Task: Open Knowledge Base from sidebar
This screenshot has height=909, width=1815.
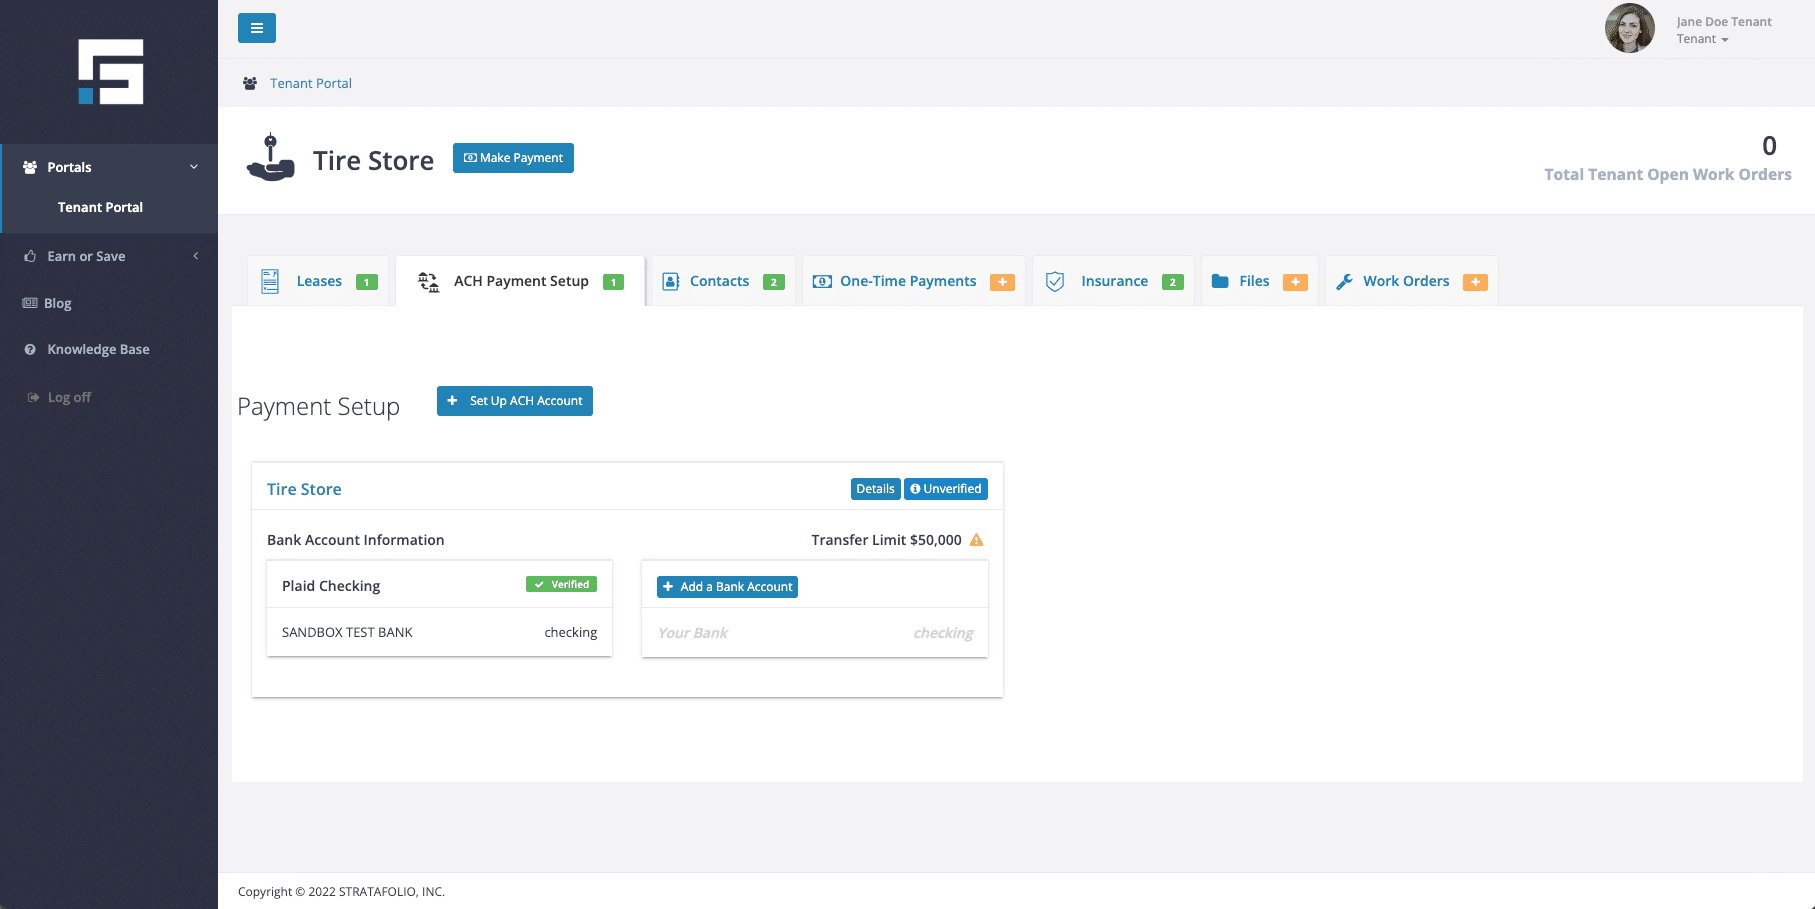Action: (x=98, y=350)
